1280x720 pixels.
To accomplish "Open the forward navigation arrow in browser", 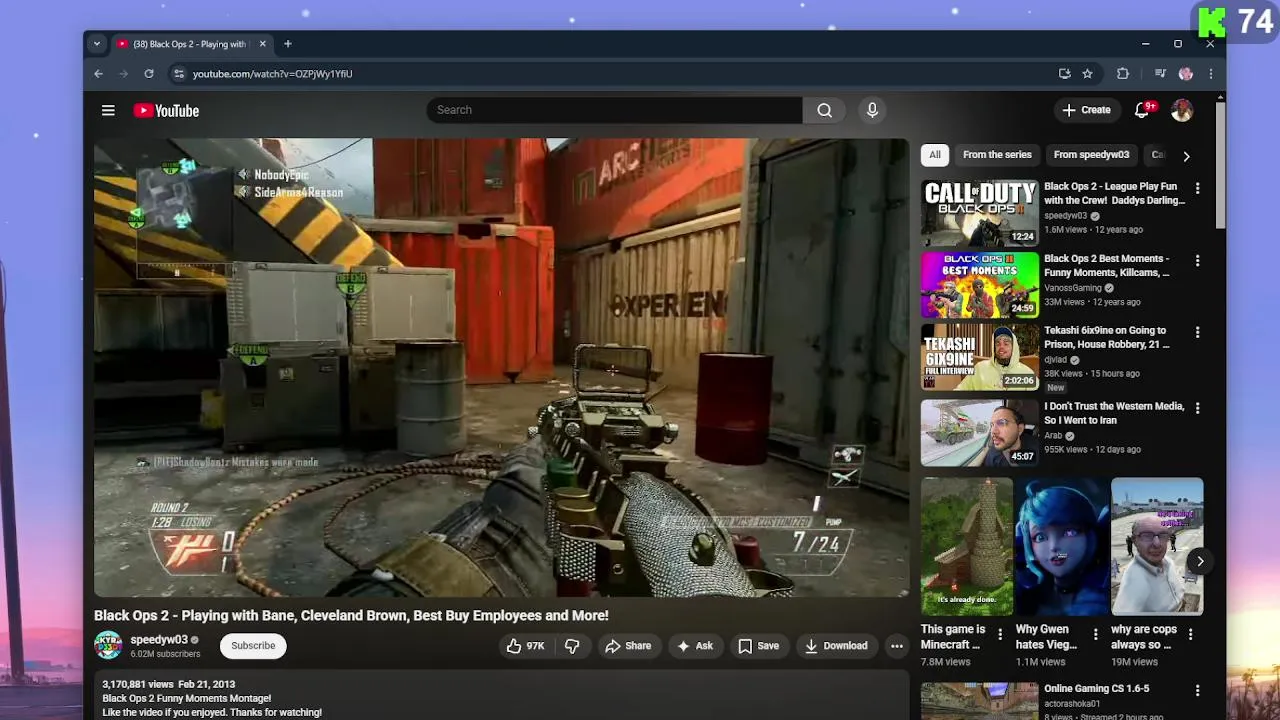I will [123, 74].
